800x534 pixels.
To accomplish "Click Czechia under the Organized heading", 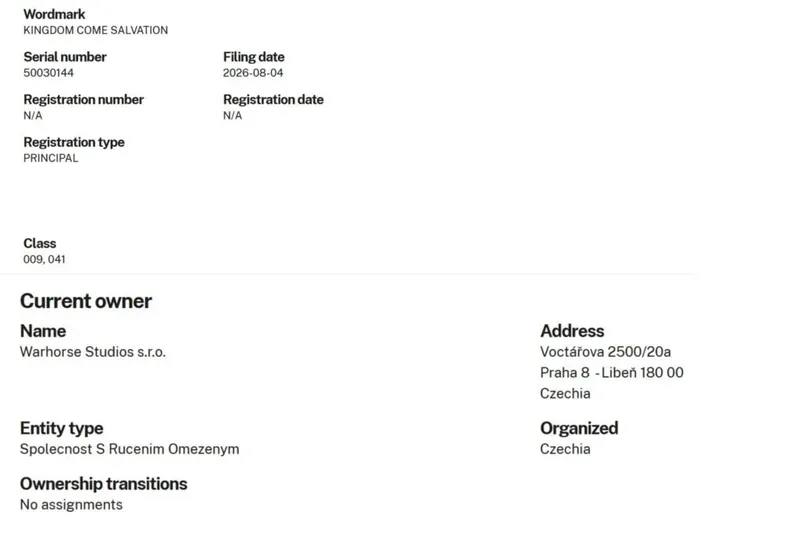I will [565, 449].
